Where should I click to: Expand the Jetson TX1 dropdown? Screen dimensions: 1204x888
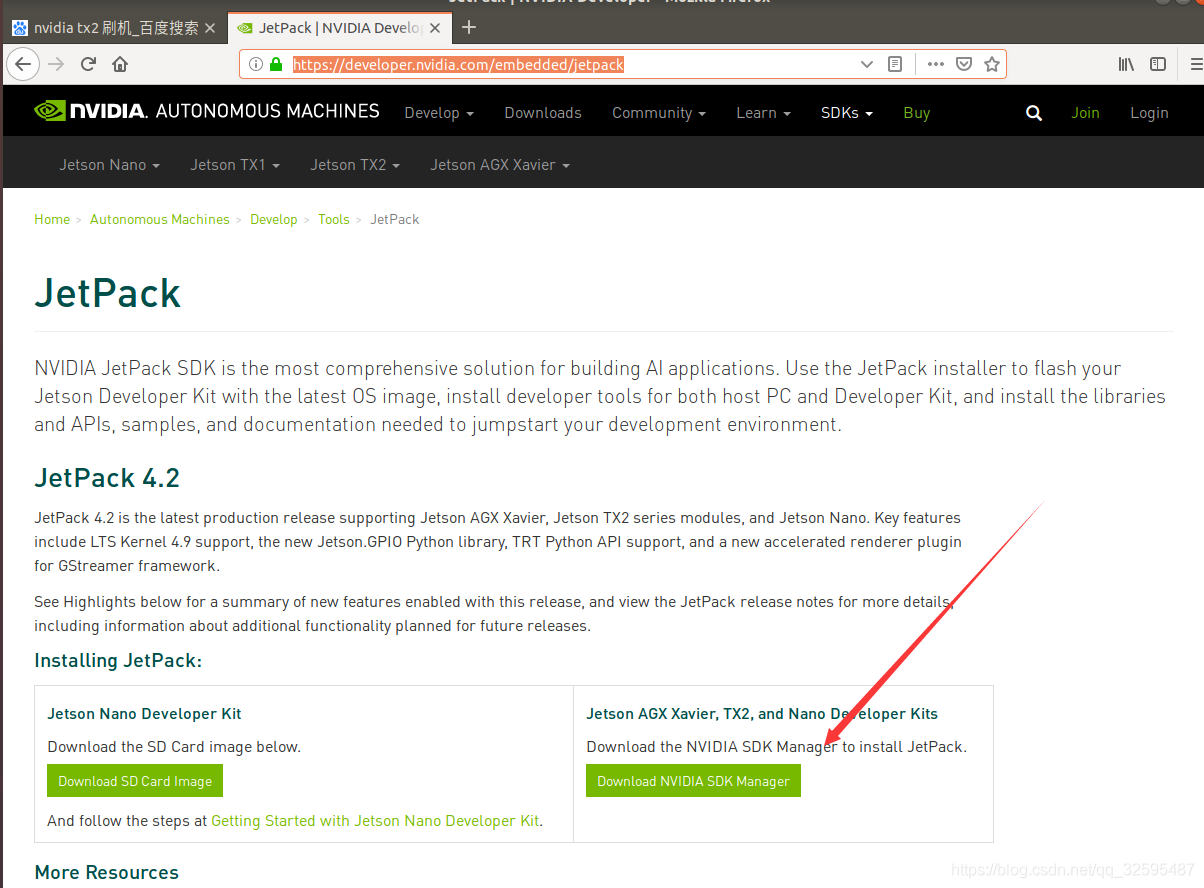click(235, 165)
